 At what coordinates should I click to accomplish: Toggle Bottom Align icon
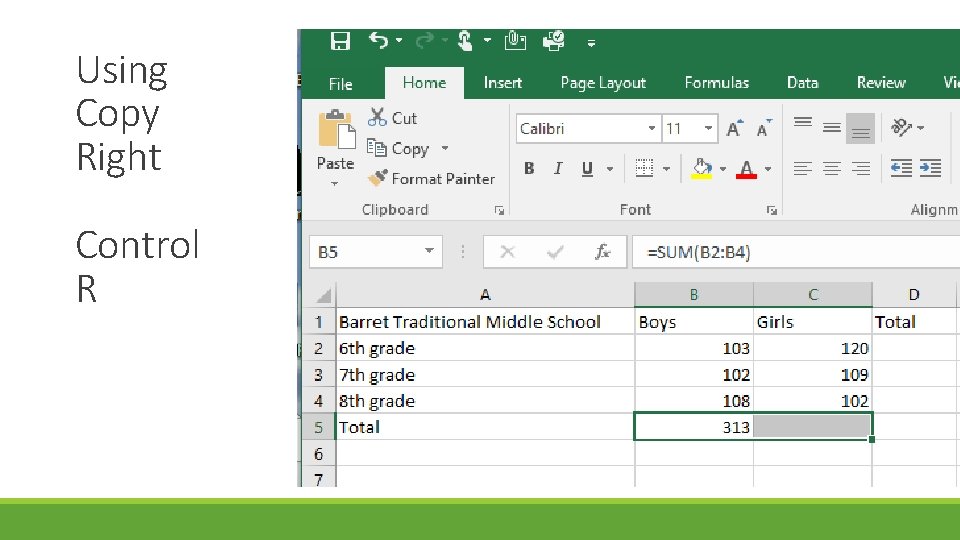pyautogui.click(x=860, y=128)
